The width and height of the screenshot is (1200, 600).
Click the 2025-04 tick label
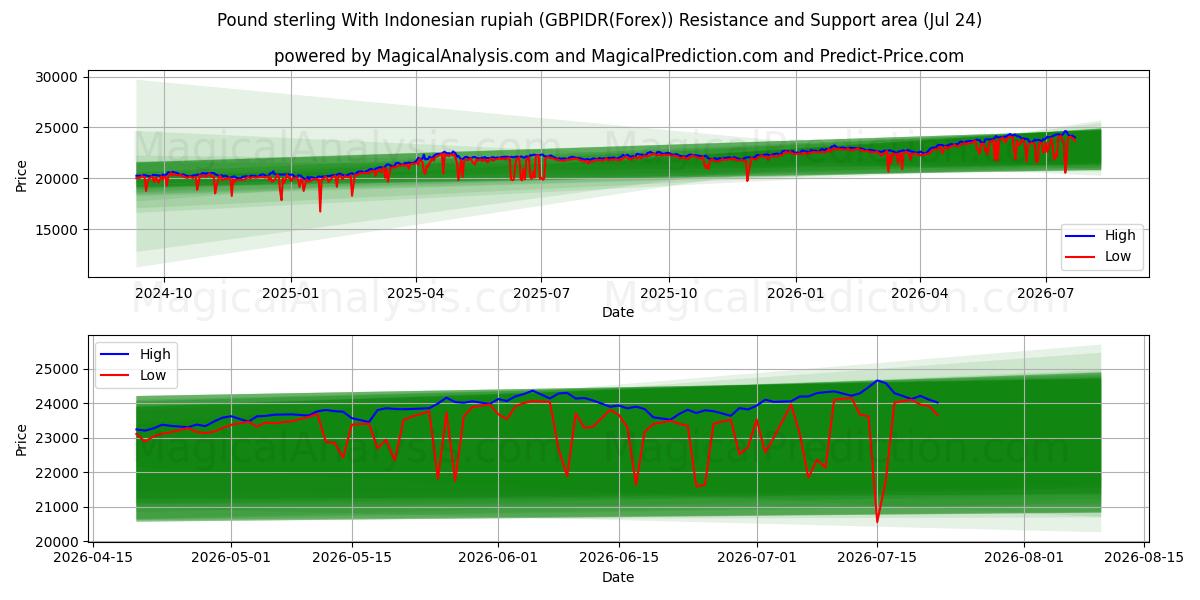tap(416, 293)
